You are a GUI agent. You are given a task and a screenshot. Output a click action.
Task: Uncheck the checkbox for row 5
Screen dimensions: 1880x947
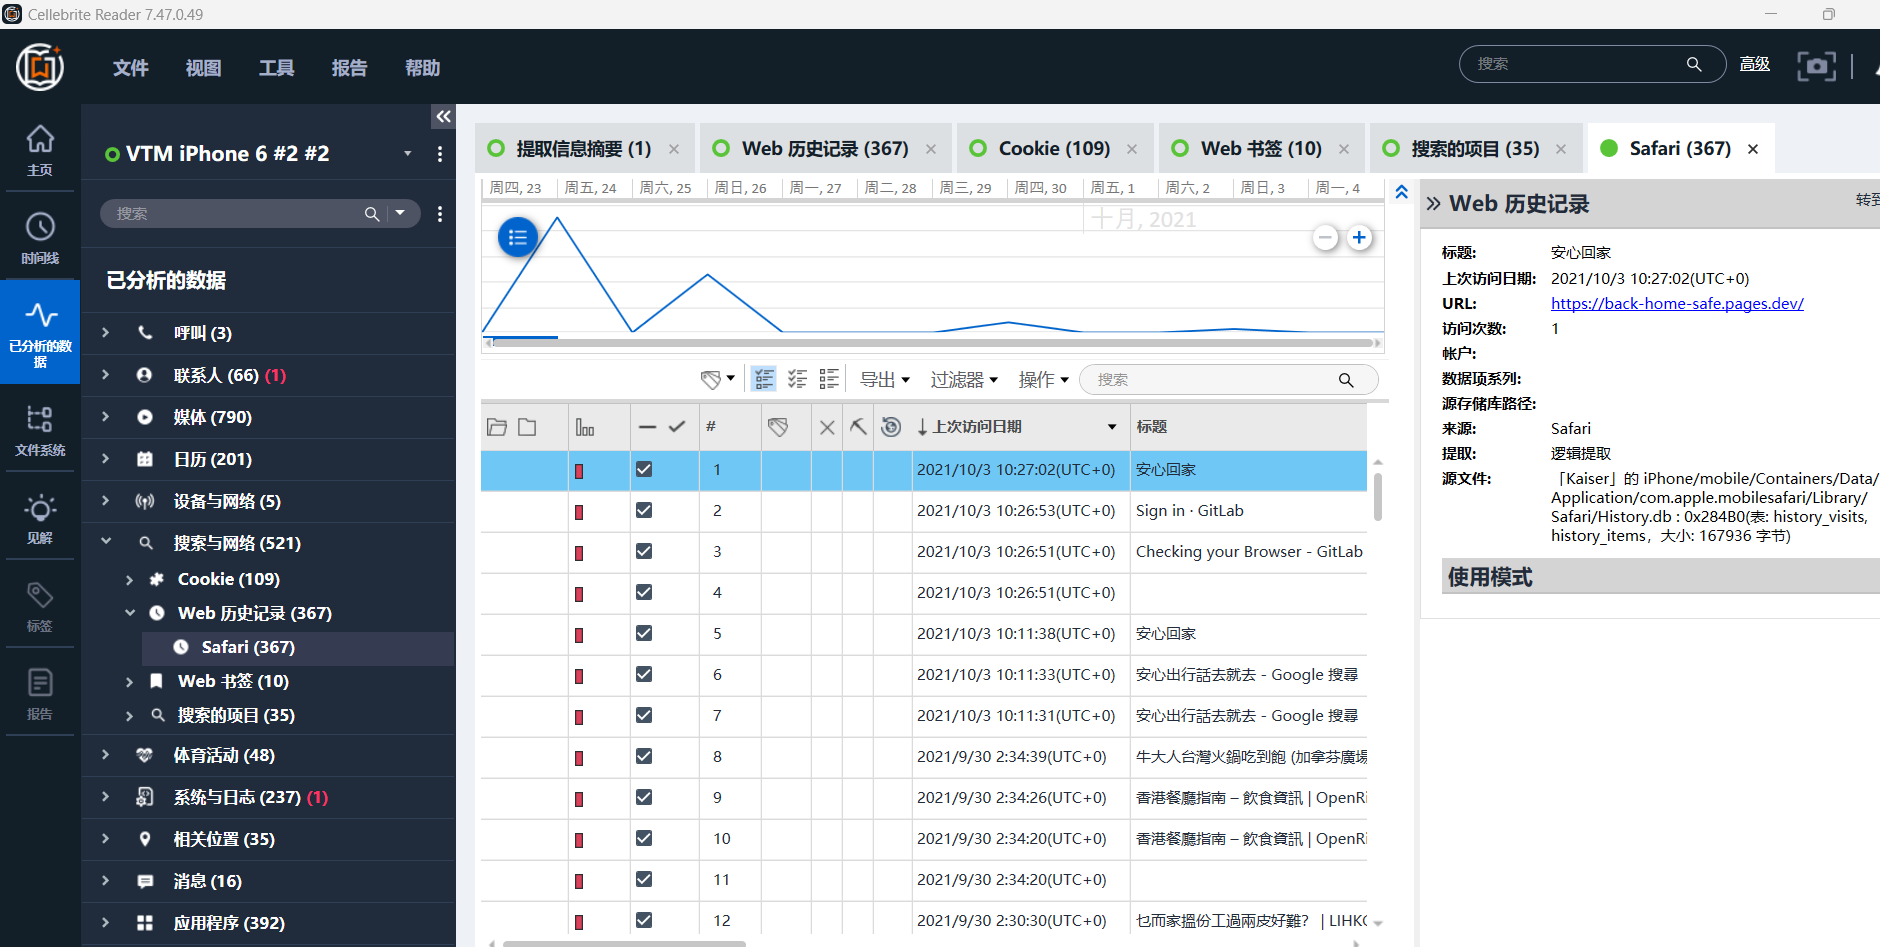[644, 633]
